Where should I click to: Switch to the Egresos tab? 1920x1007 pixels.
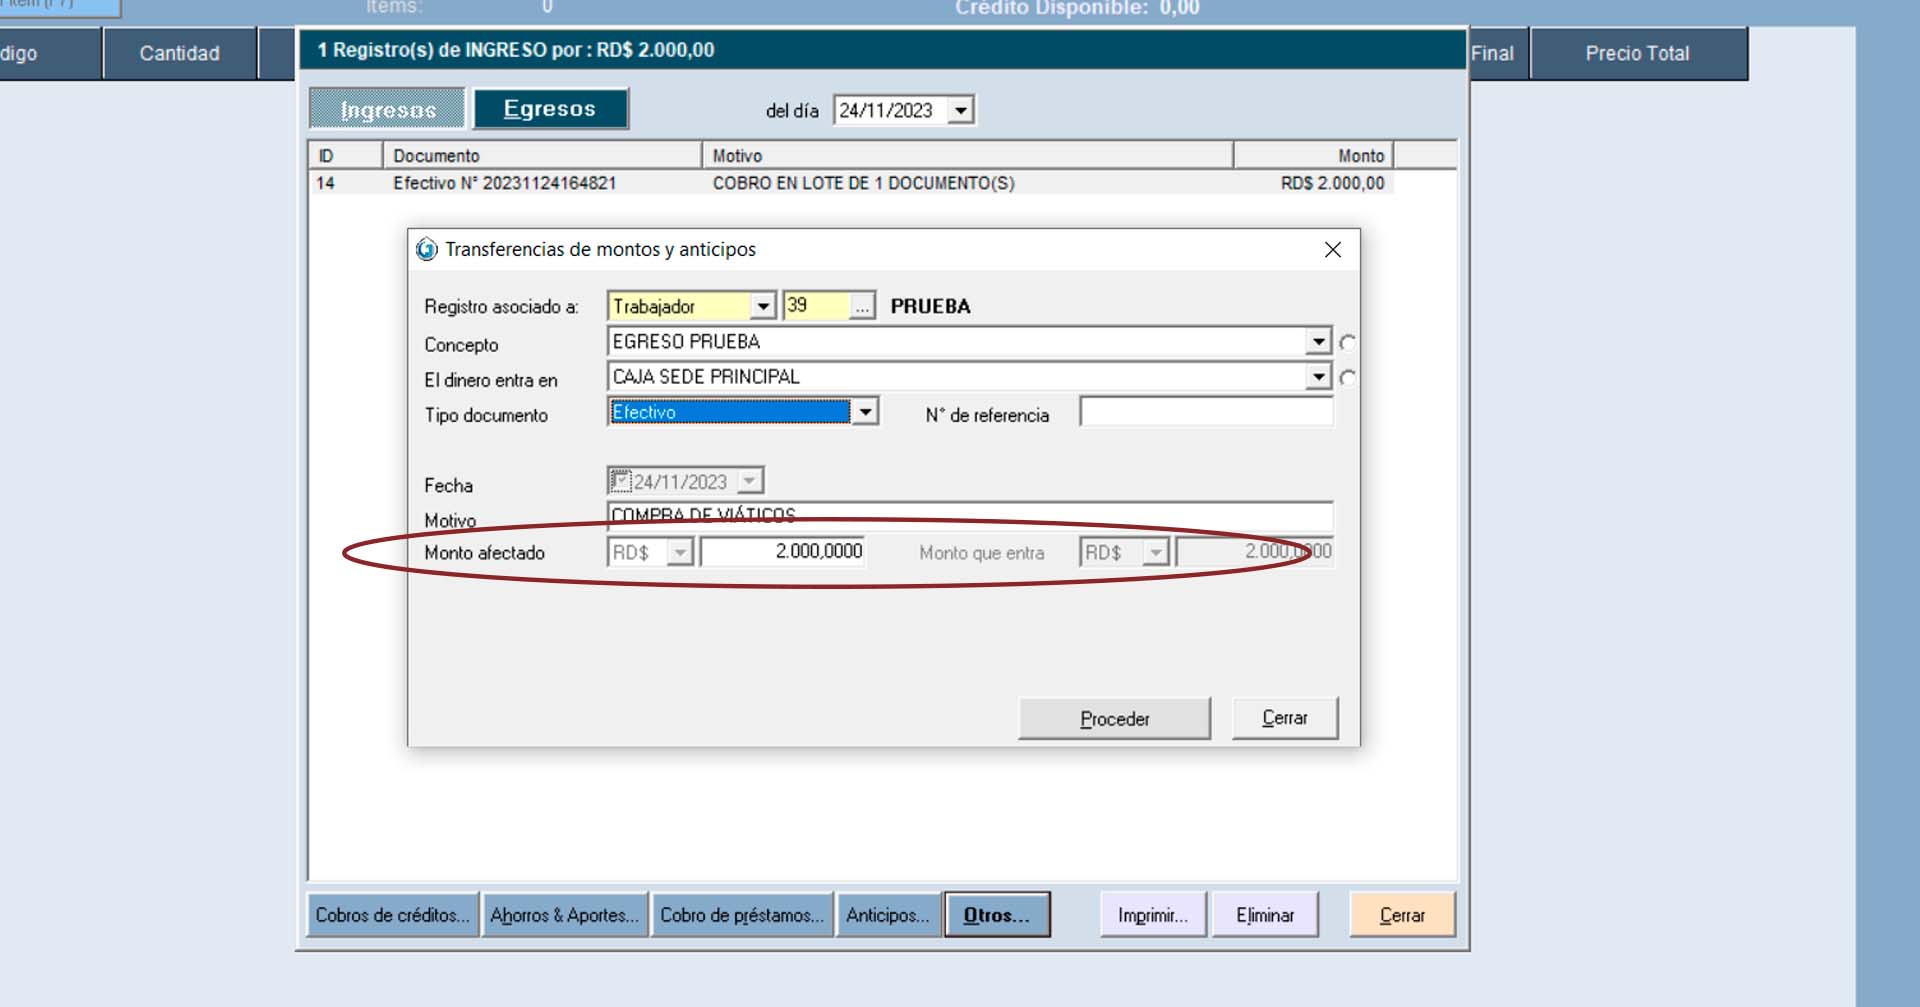(550, 109)
